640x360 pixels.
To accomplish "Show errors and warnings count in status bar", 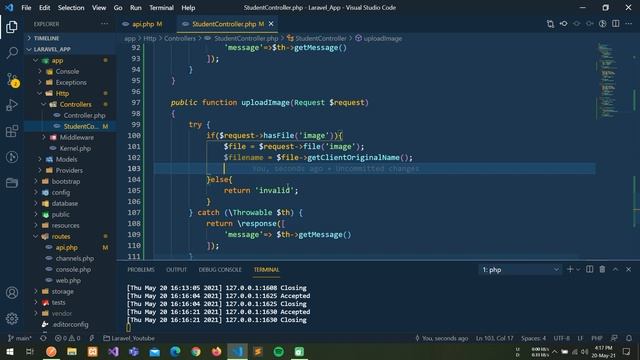I will click(x=67, y=338).
